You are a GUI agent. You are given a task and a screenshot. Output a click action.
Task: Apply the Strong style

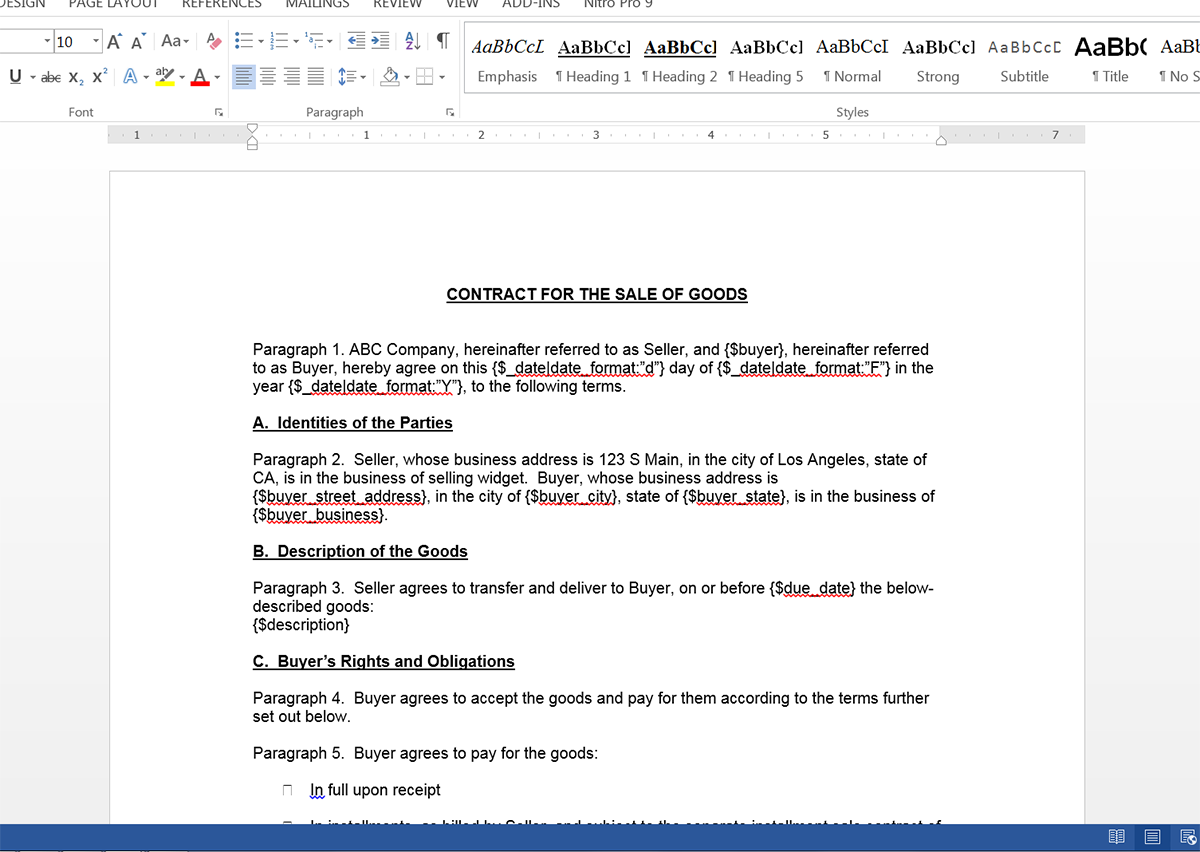[x=937, y=61]
